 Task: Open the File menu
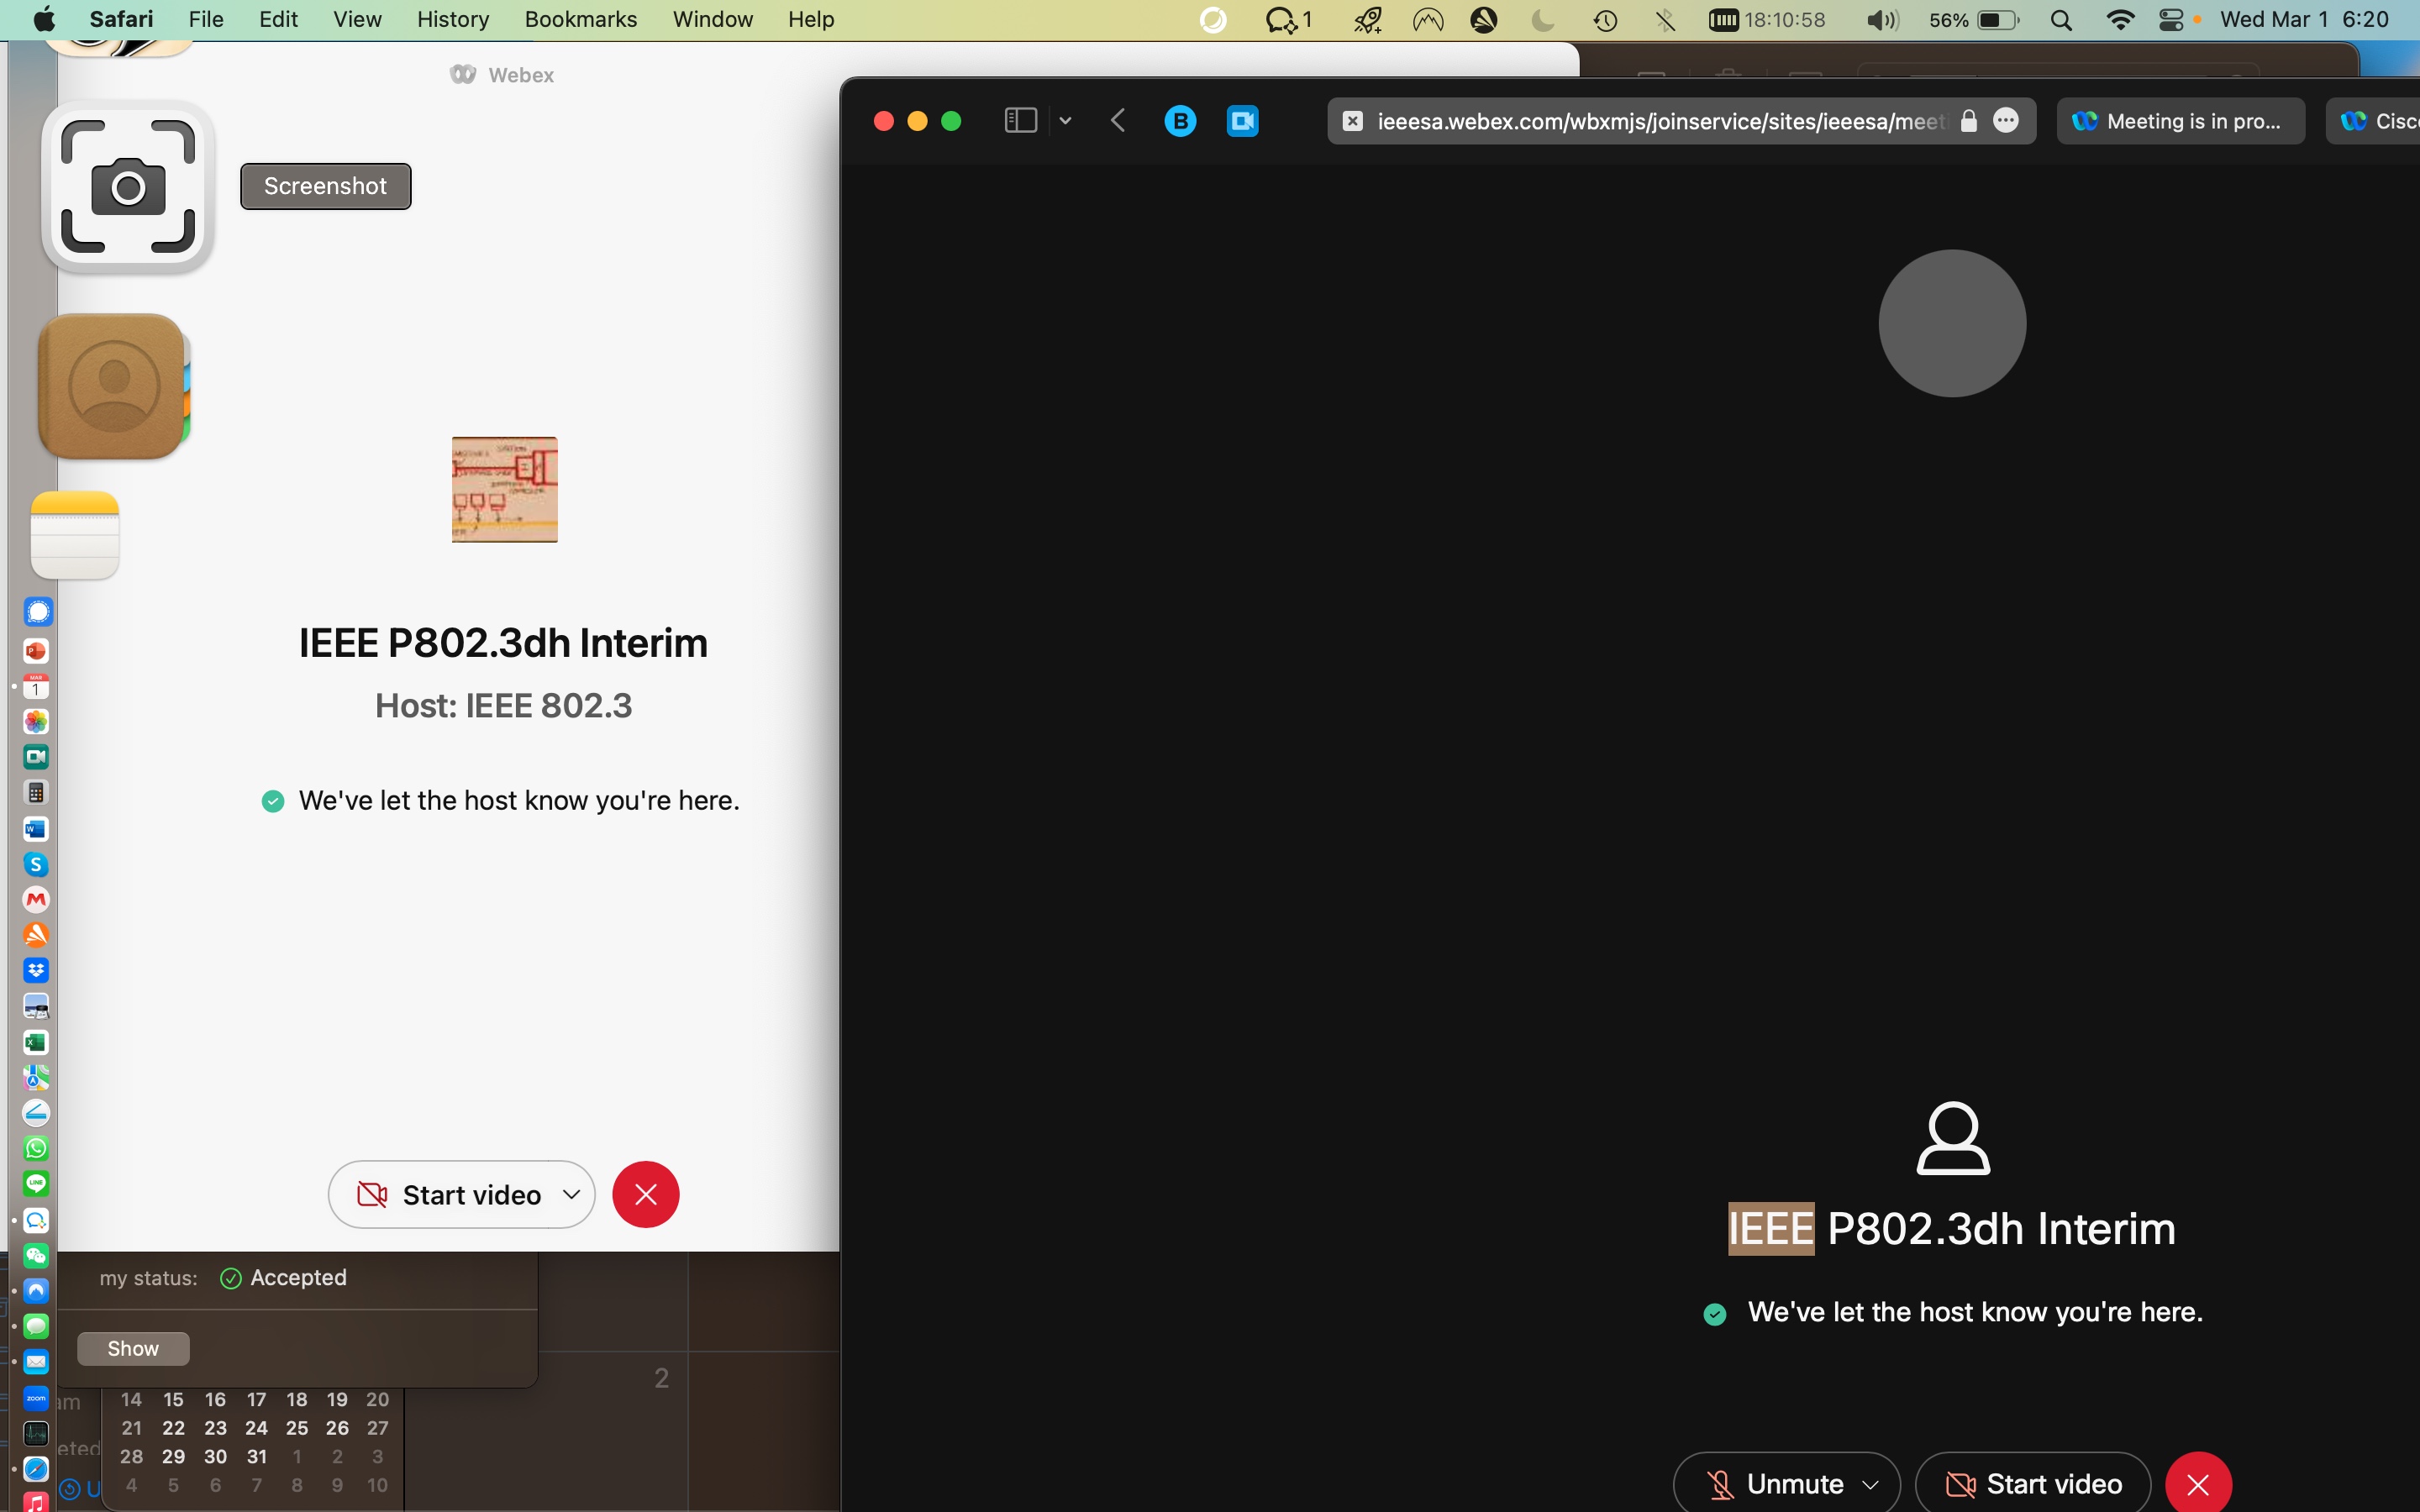point(206,20)
